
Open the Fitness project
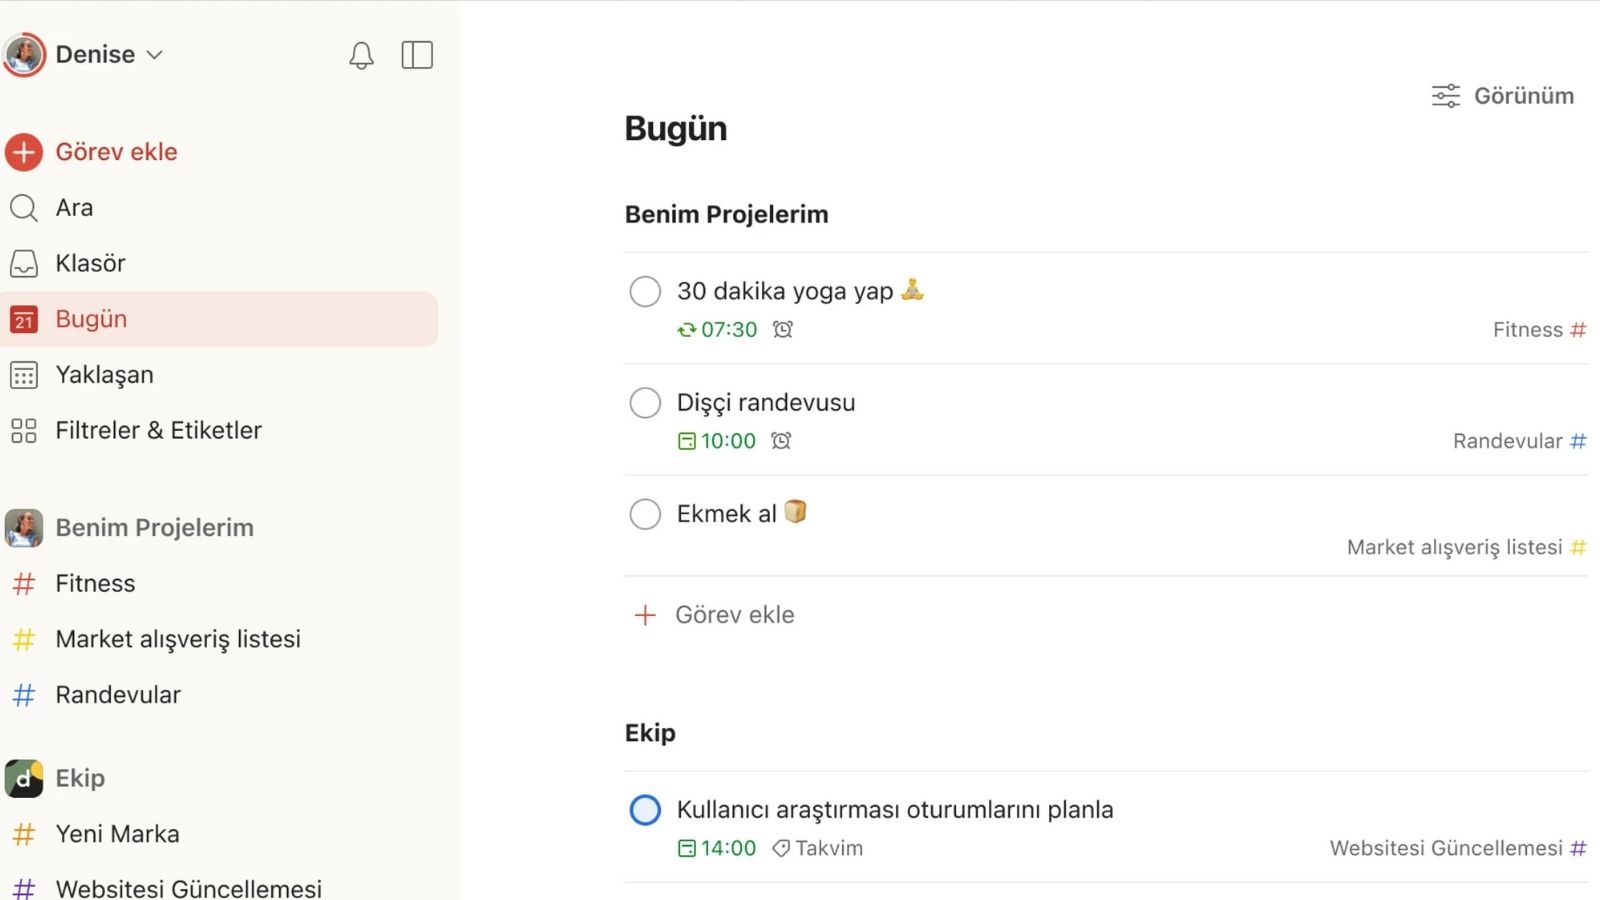click(x=95, y=584)
